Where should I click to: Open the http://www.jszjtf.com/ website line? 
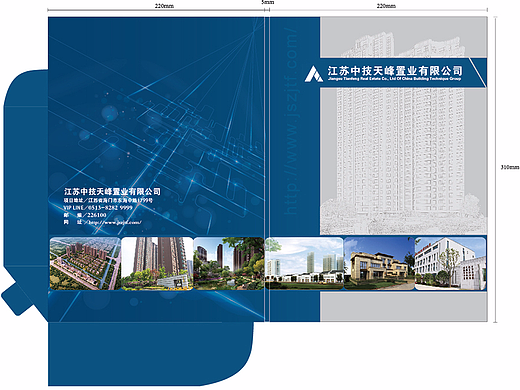[103, 222]
